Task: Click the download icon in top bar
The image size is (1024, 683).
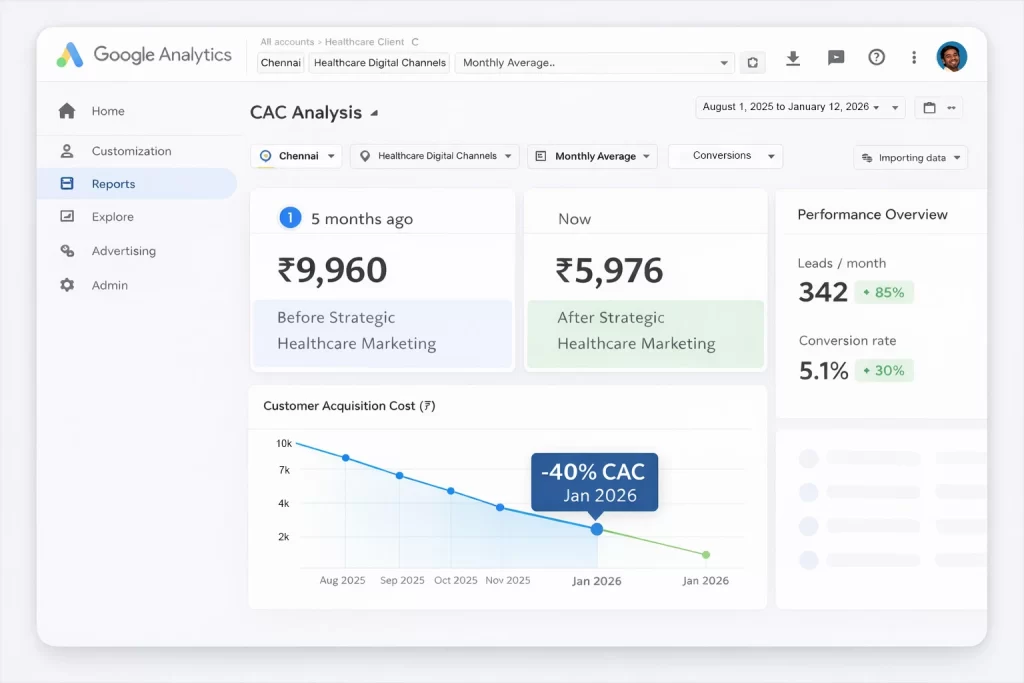Action: click(x=793, y=58)
